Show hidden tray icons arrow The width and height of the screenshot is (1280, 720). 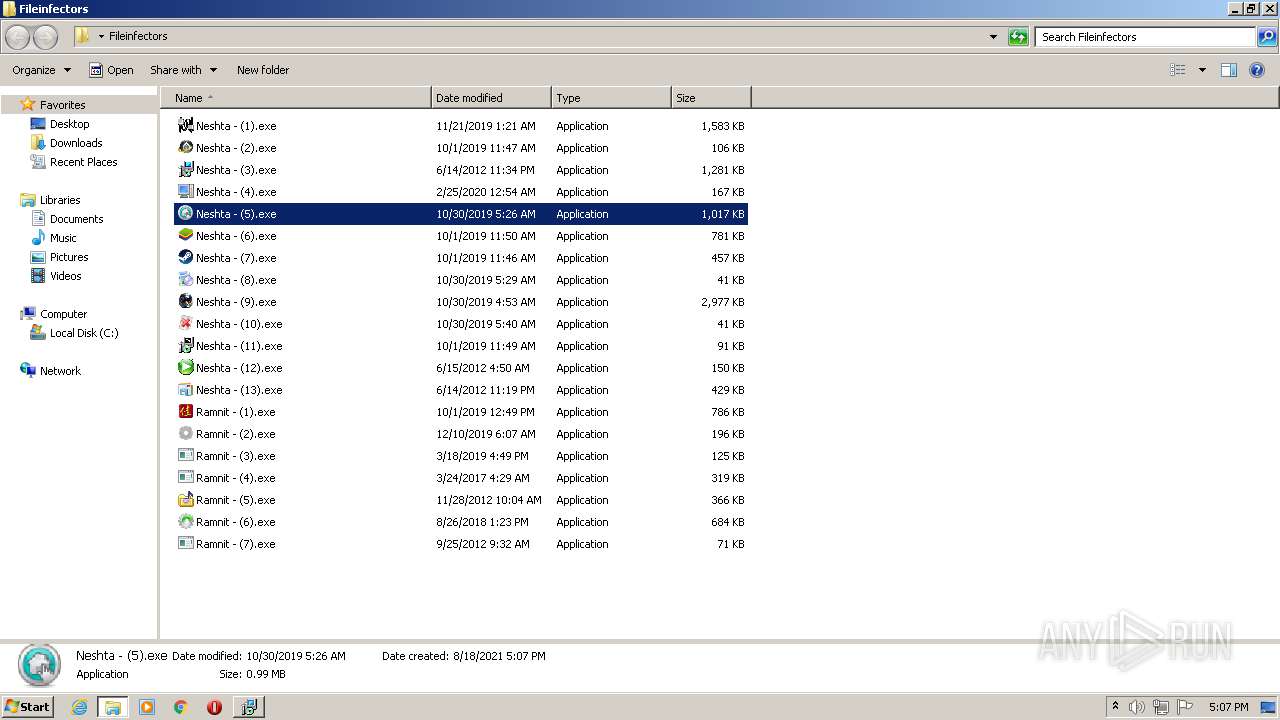(1115, 706)
